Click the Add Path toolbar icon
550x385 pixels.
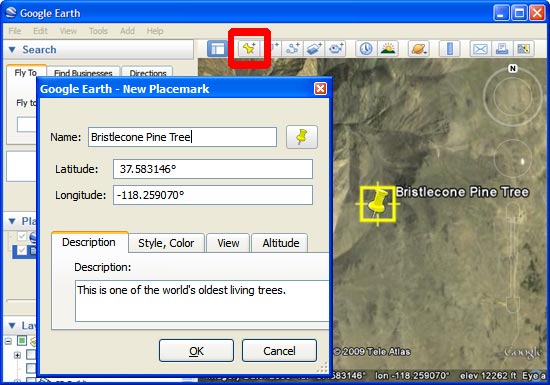pos(292,48)
